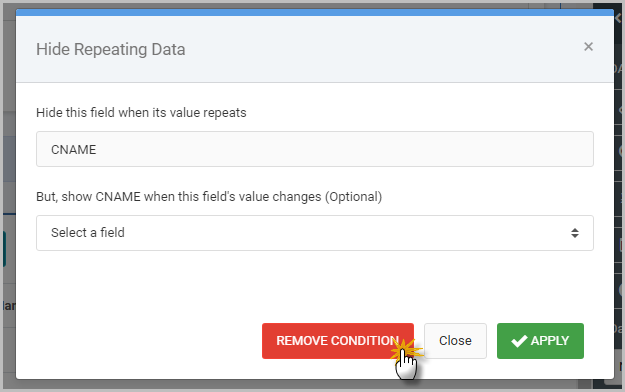Select the 'Select a field' placeholder text
Image resolution: width=625 pixels, height=392 pixels.
click(x=88, y=232)
